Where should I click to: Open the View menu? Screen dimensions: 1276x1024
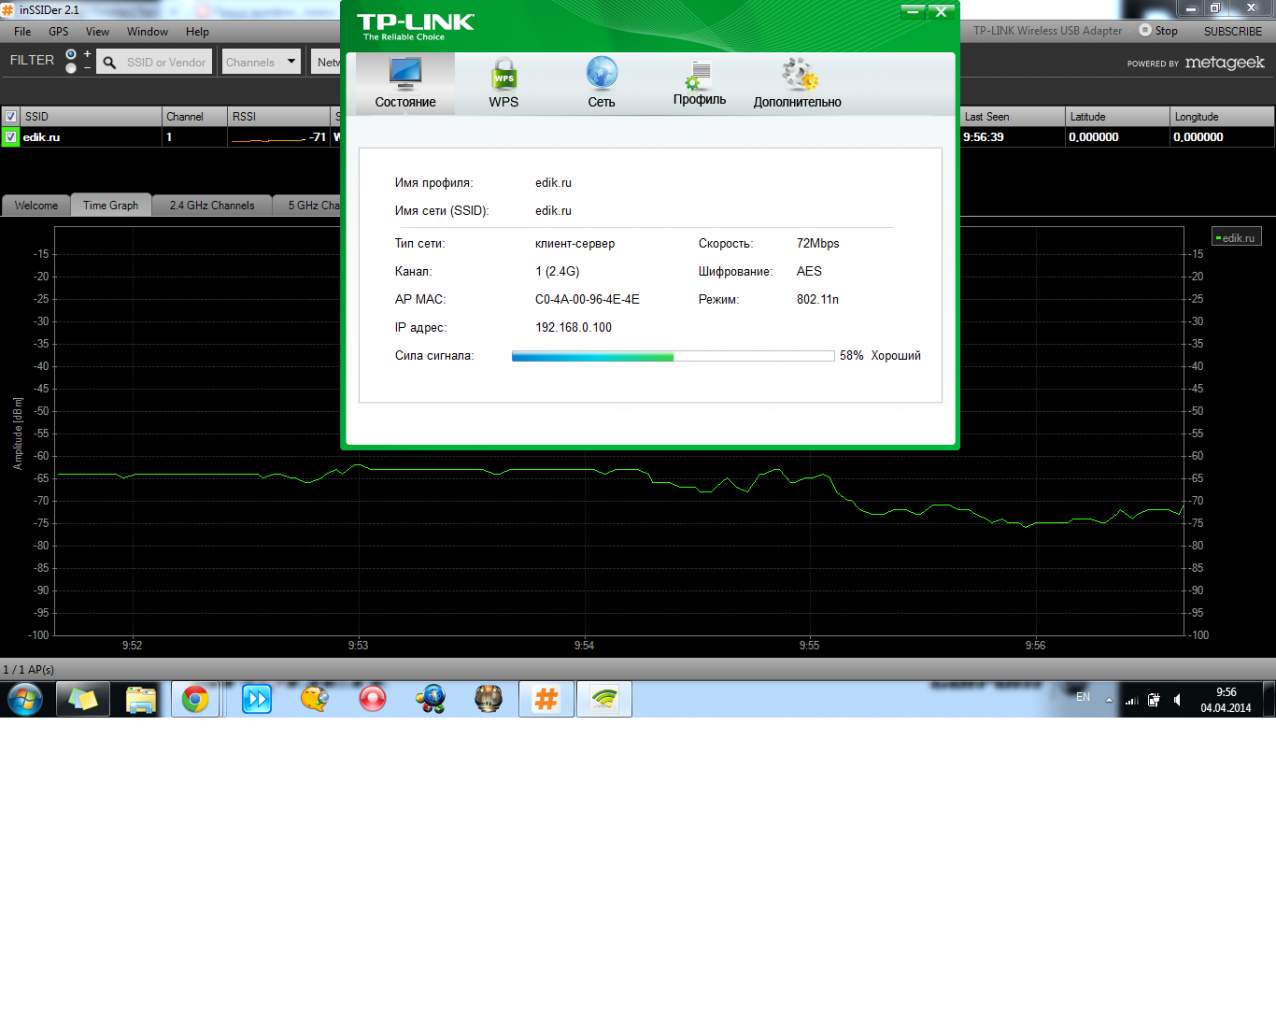[x=98, y=32]
